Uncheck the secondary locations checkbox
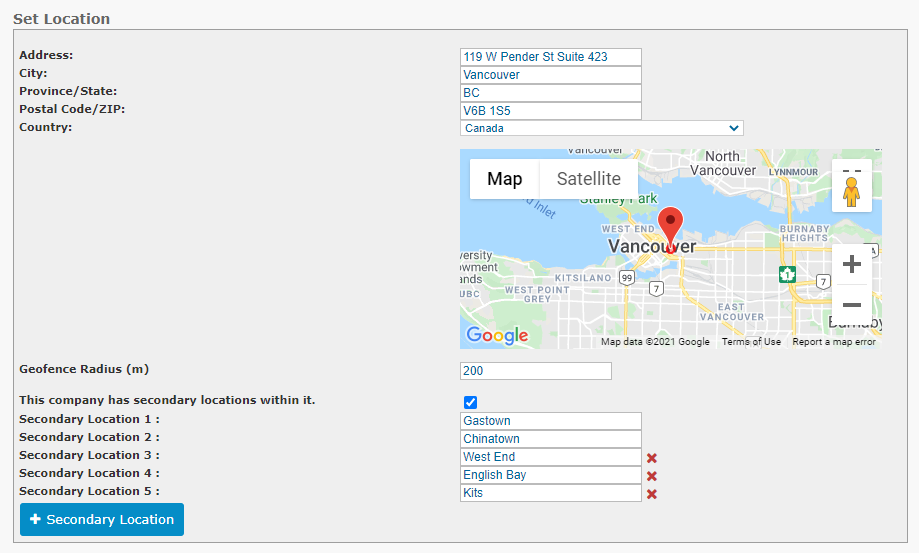This screenshot has width=919, height=553. click(470, 402)
